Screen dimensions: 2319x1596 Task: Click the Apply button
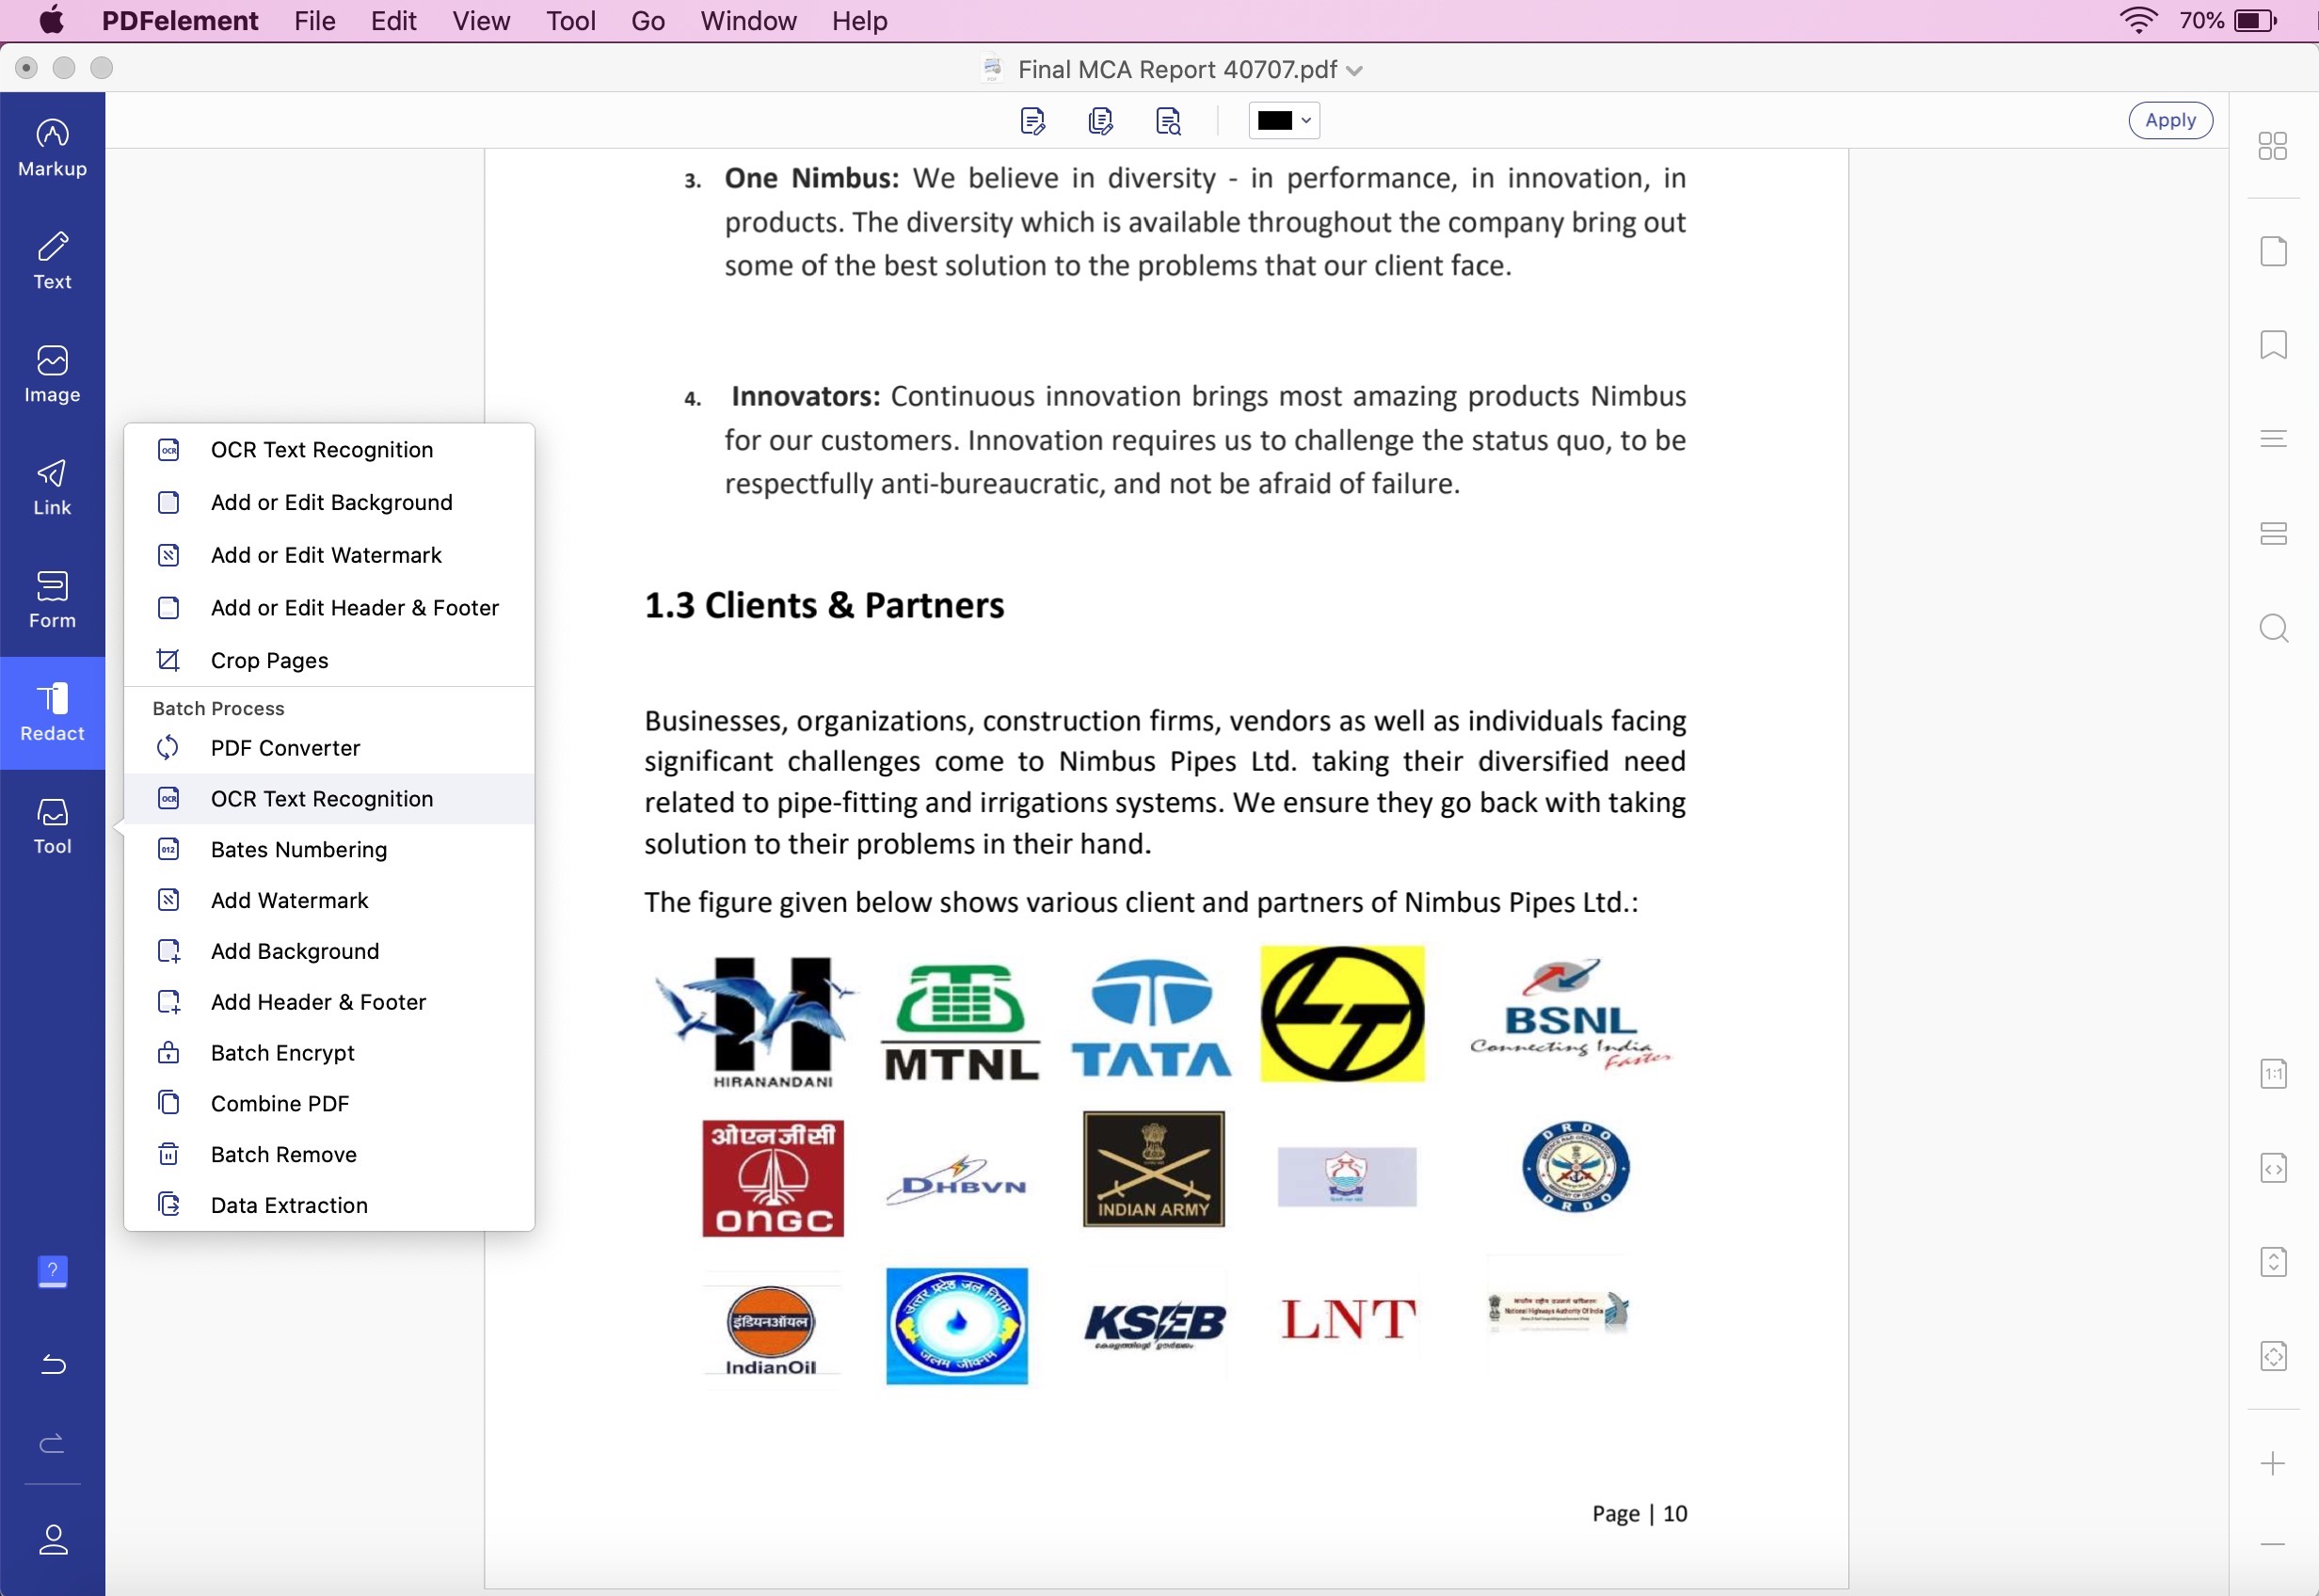(2170, 120)
